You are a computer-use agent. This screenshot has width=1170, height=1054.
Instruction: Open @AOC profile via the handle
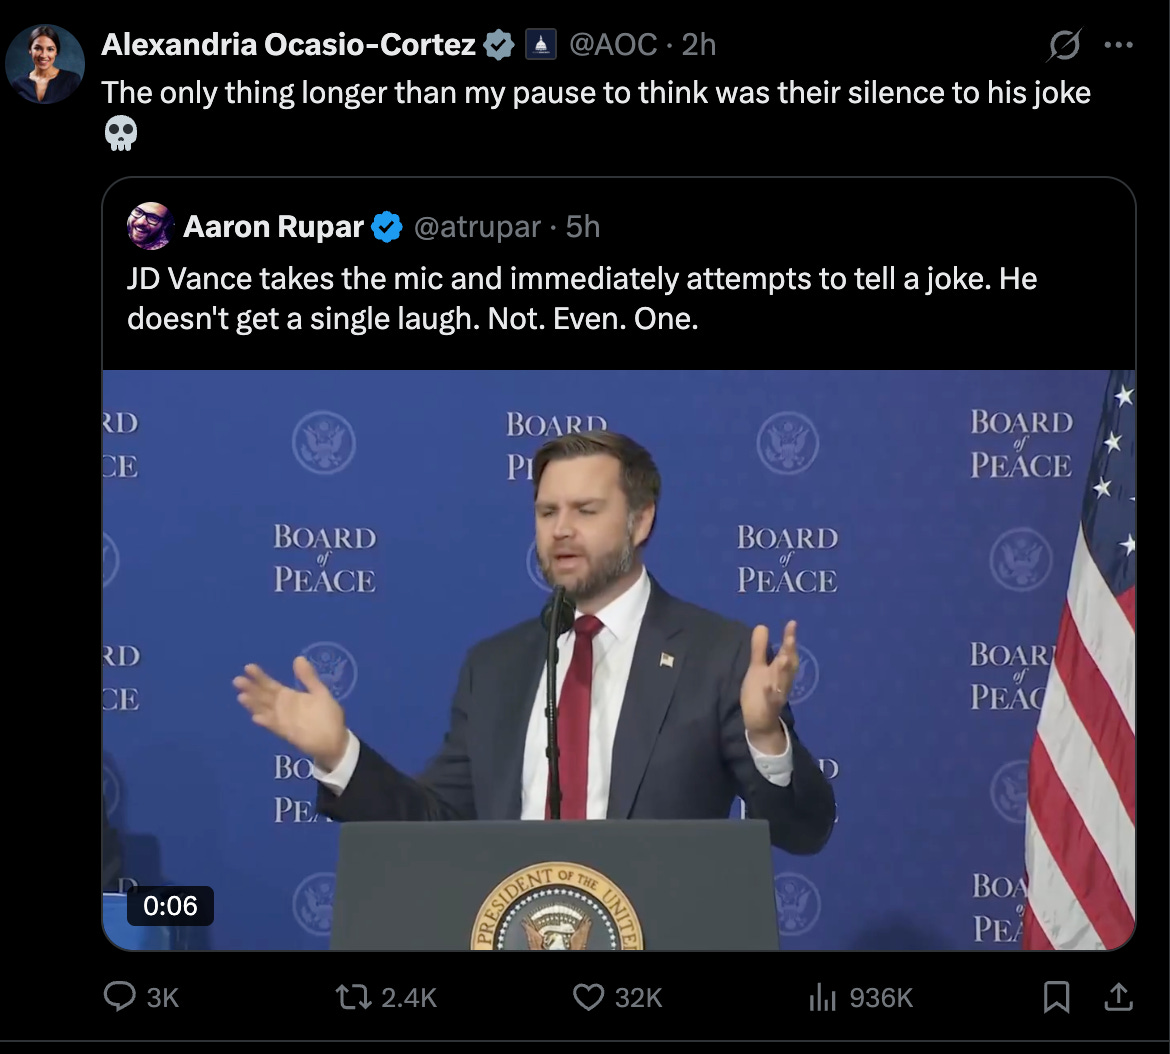click(612, 43)
